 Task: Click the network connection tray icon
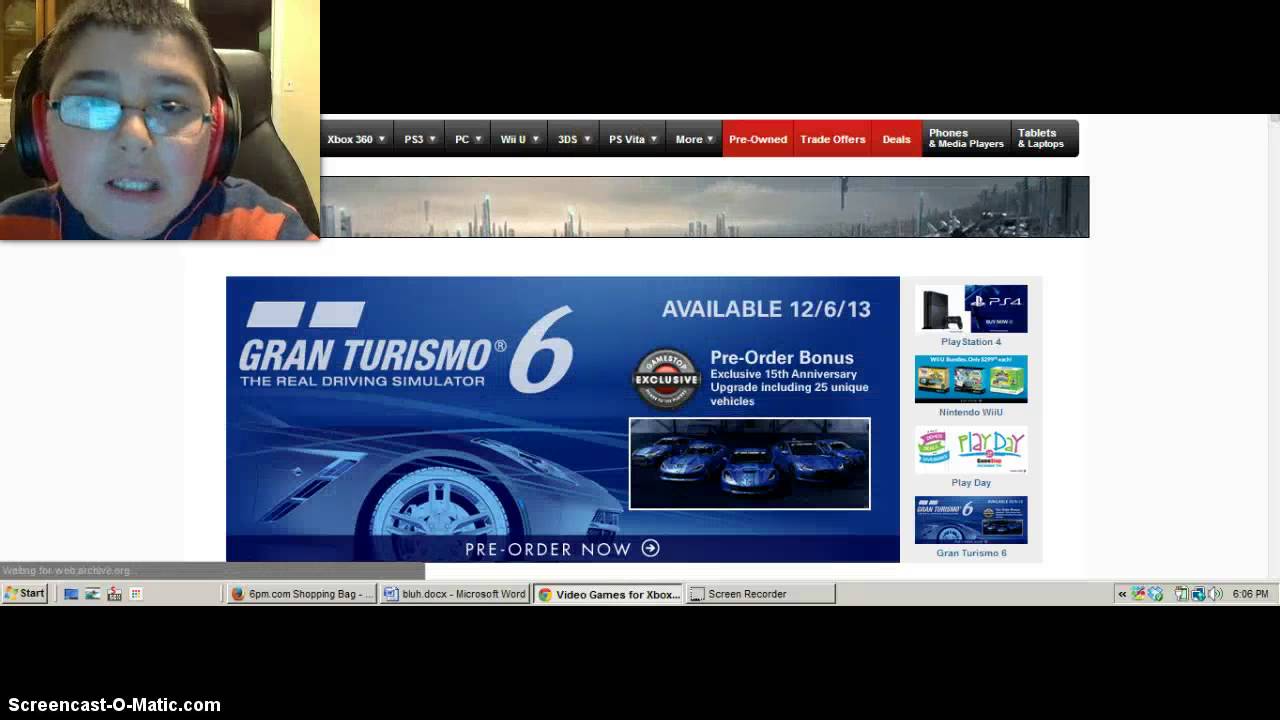coord(1197,594)
